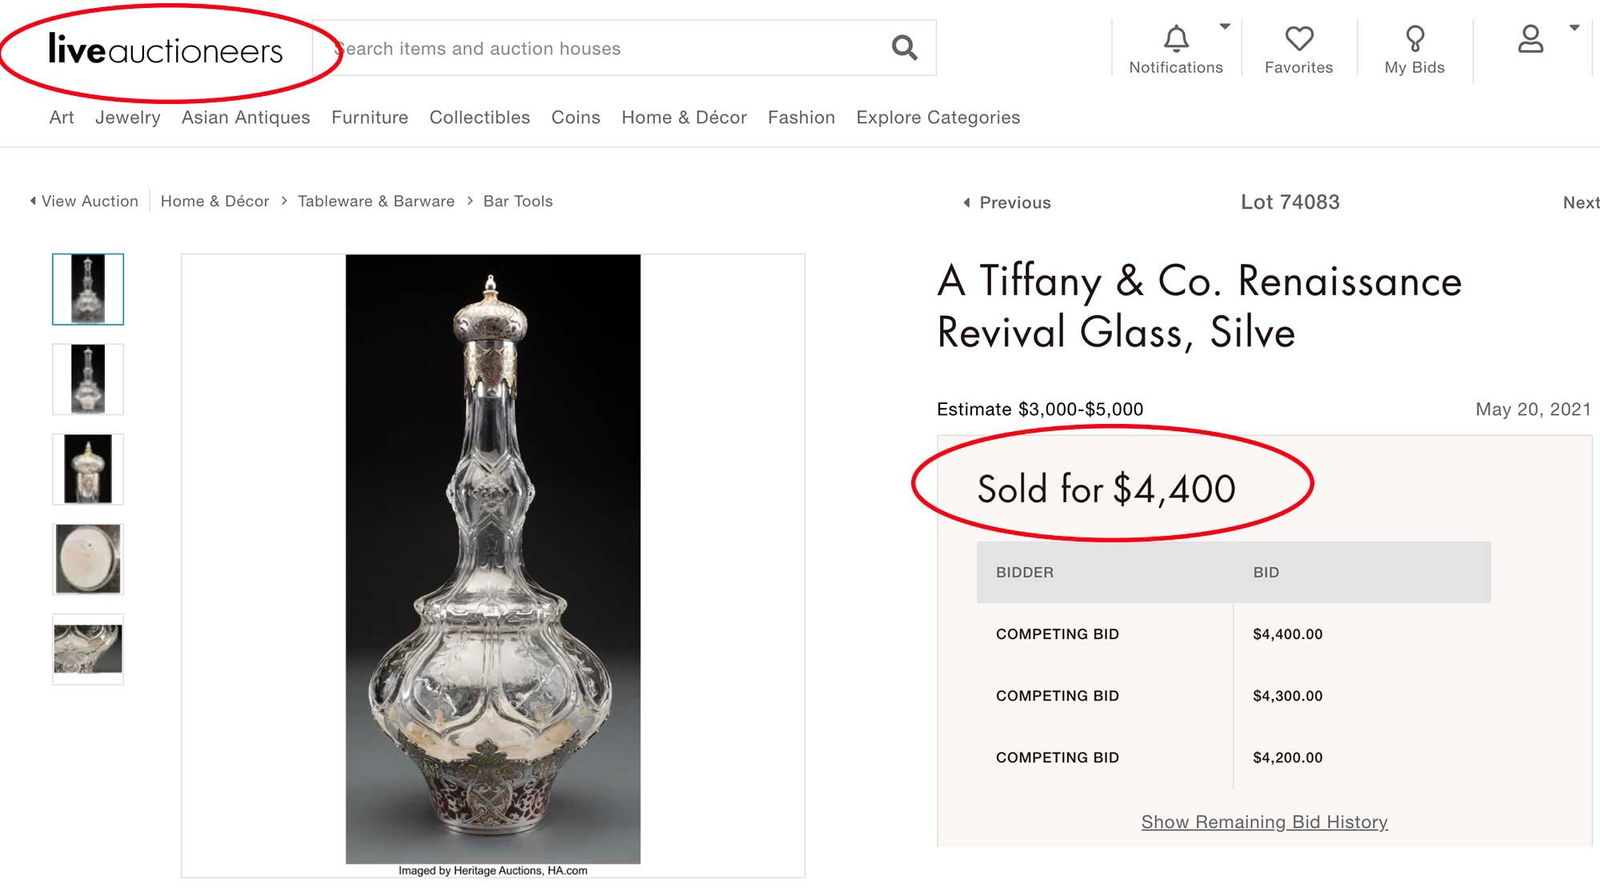The width and height of the screenshot is (1600, 895).
Task: Click the Next lot arrow
Action: [x=1580, y=203]
